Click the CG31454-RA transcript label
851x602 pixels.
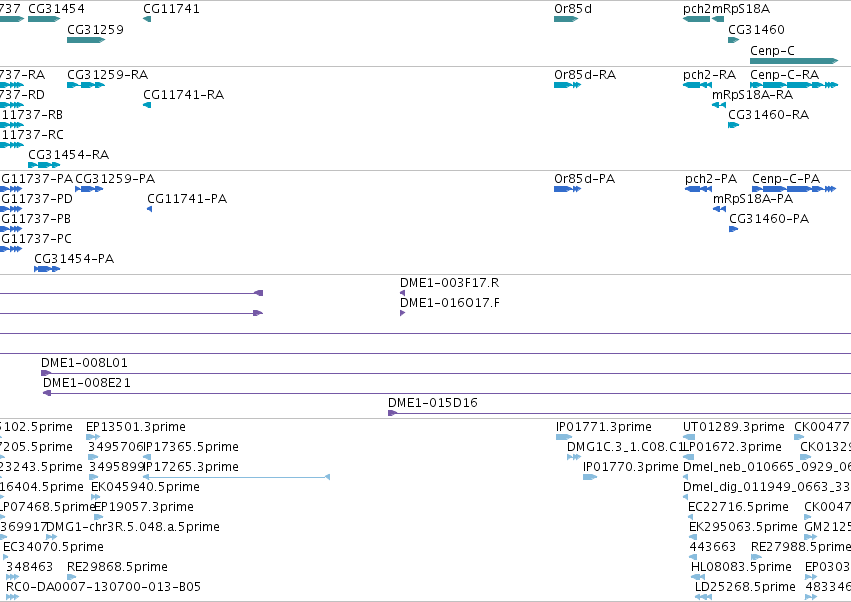coord(68,155)
